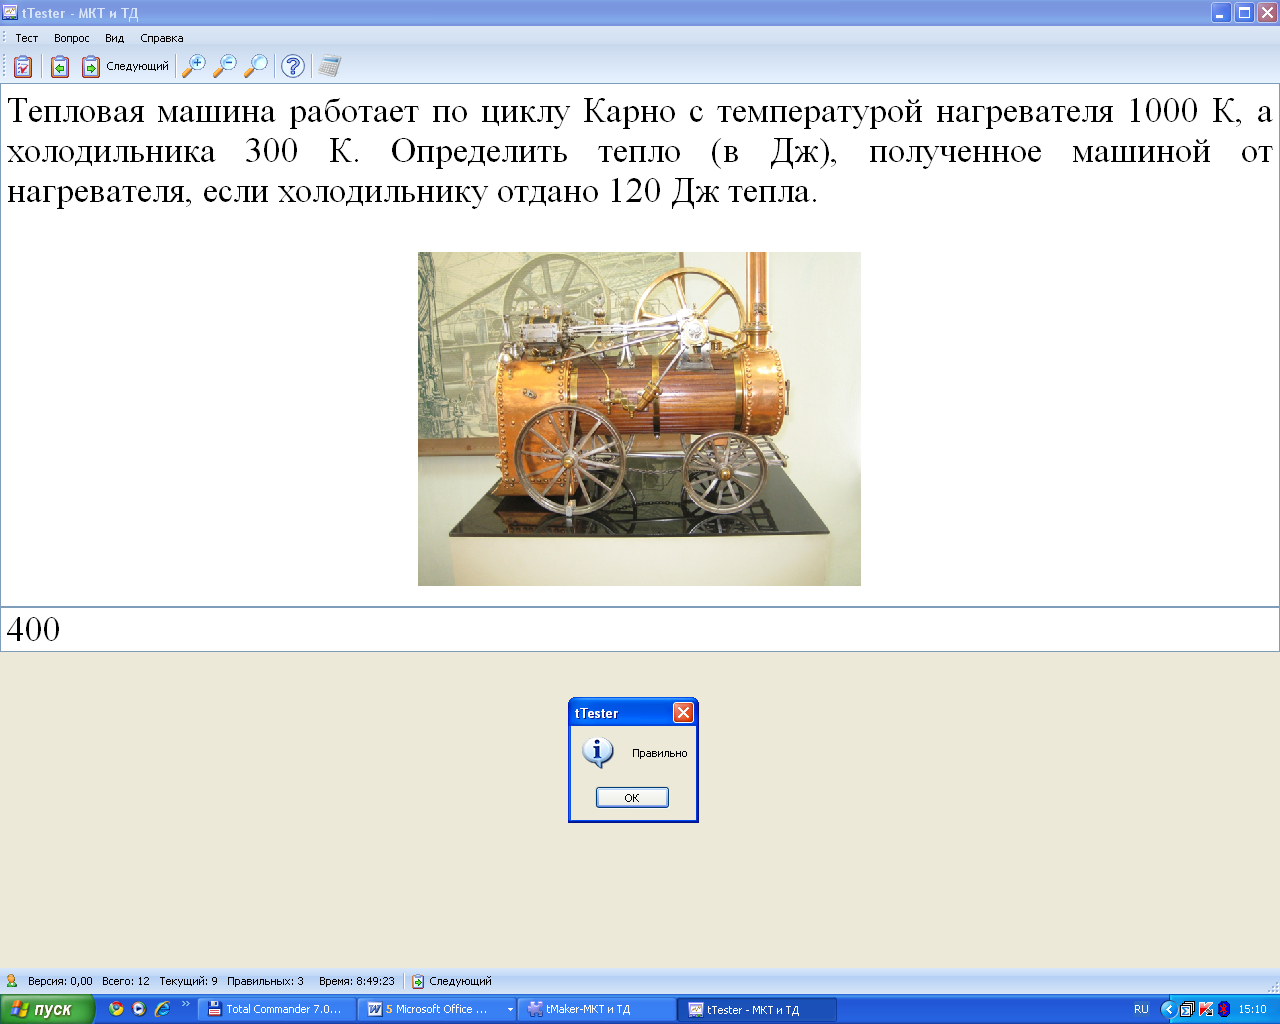Screen dimensions: 1280x1024
Task: Click the info icon in the dialog
Action: (598, 752)
